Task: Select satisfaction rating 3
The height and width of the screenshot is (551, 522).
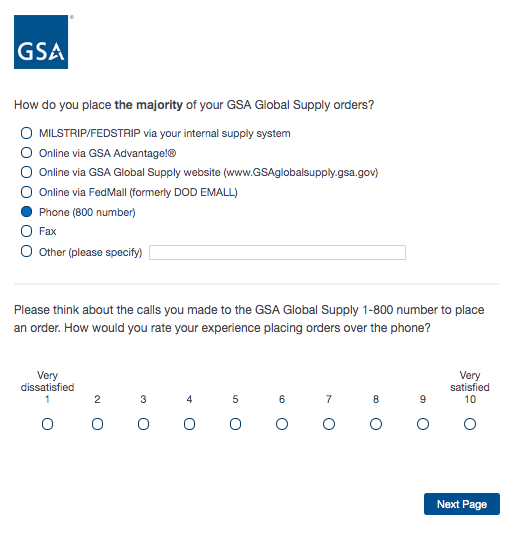Action: (x=143, y=424)
